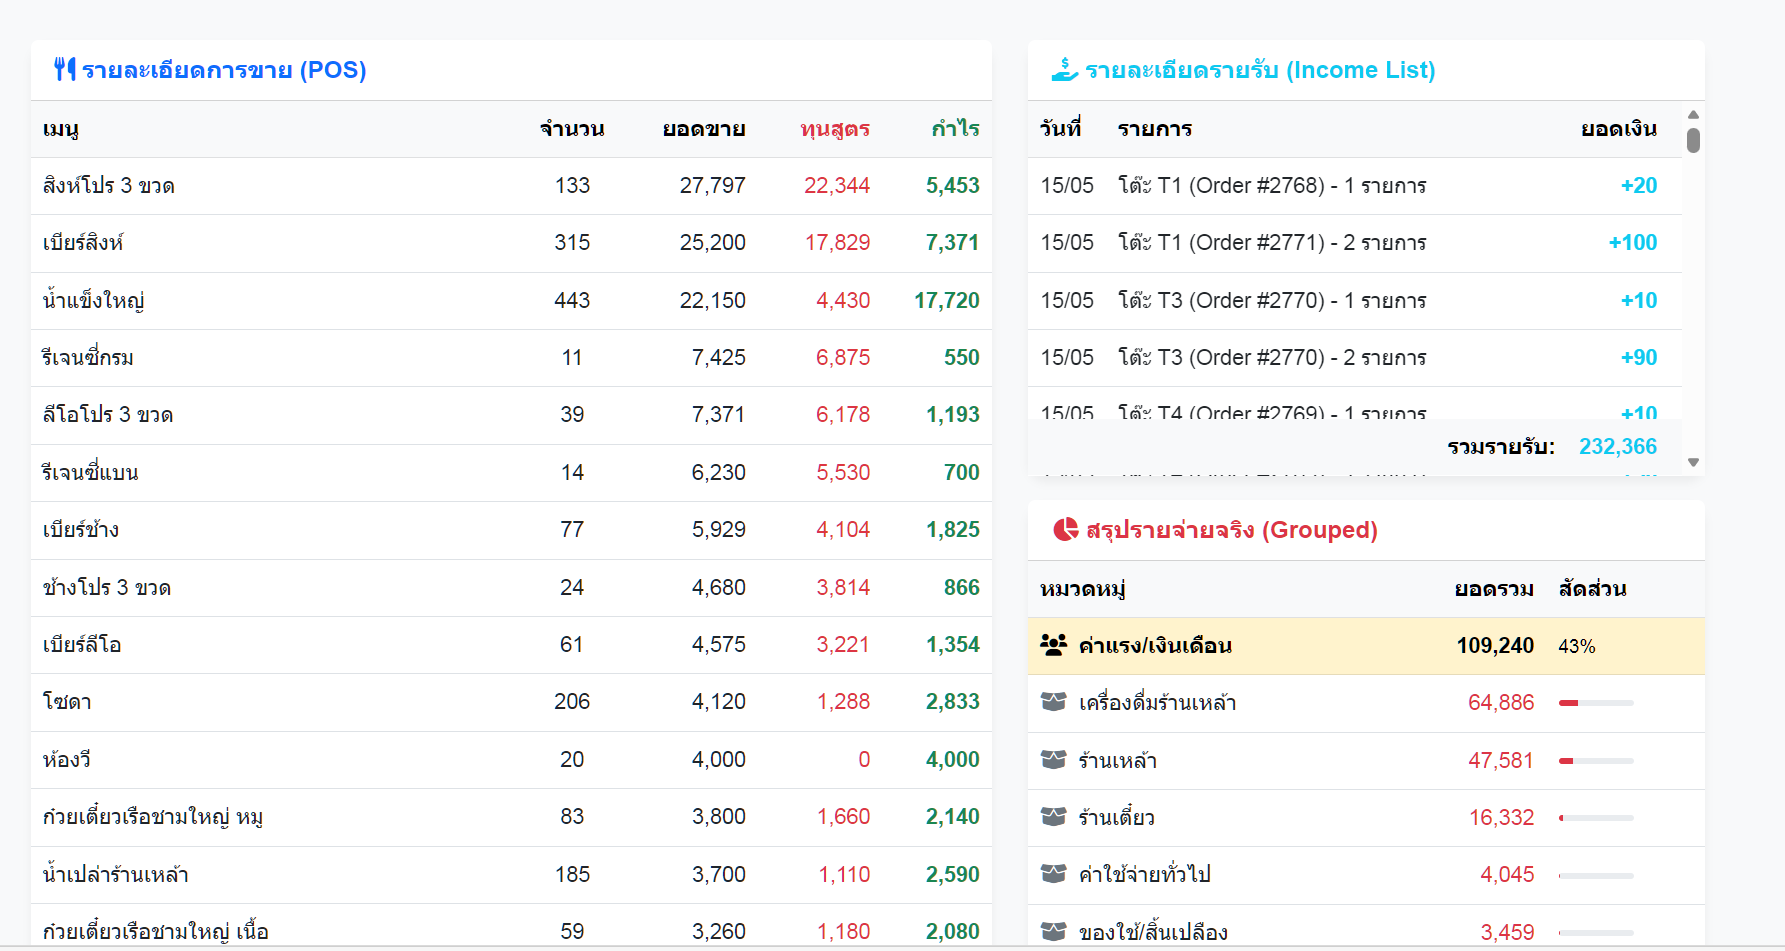The height and width of the screenshot is (951, 1785).
Task: Click the สรุปรายจ่ายจริง (Grouped) heading
Action: point(1232,530)
